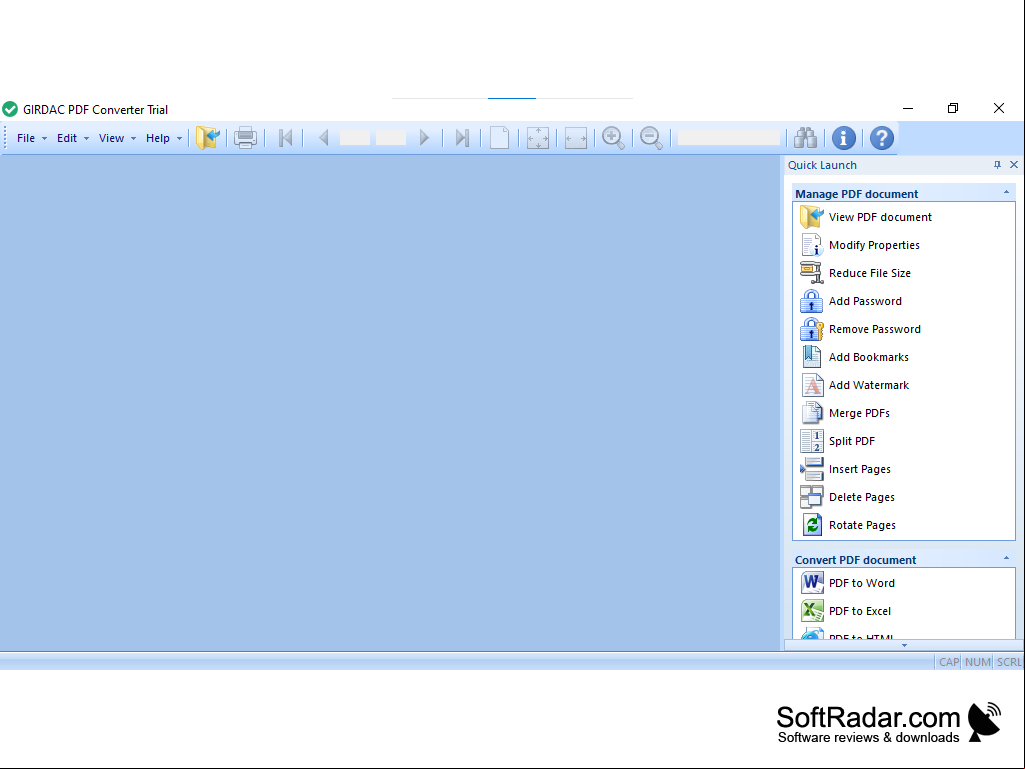
Task: Click the Open file folder toolbar icon
Action: 207,138
